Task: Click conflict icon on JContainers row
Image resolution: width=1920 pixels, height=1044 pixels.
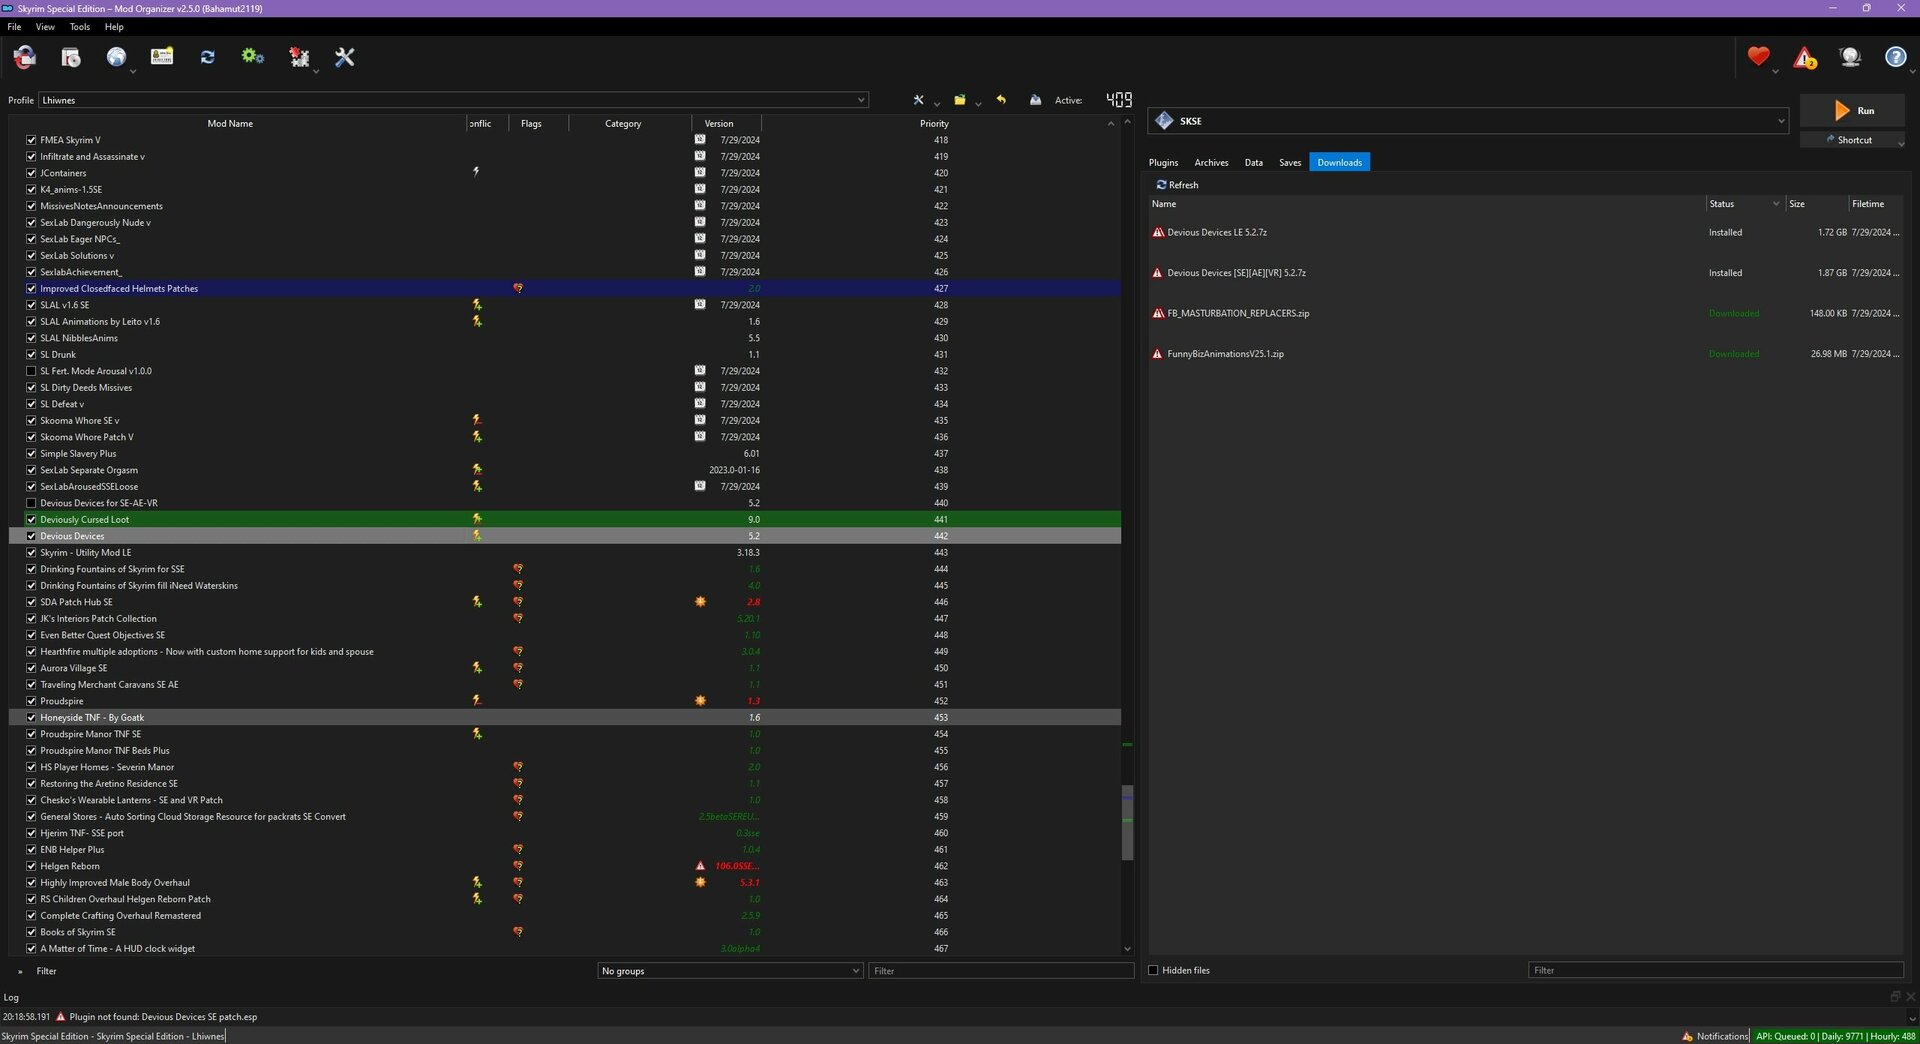Action: tap(476, 172)
